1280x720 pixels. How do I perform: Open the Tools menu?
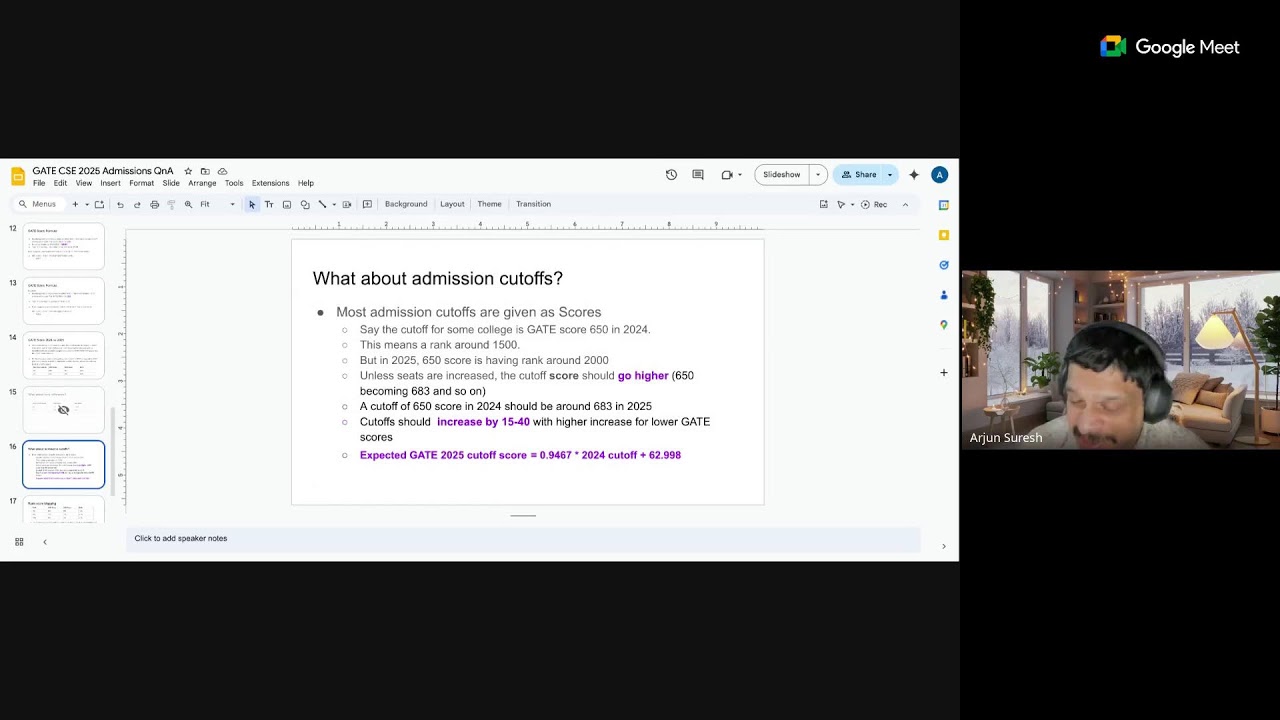(x=234, y=183)
